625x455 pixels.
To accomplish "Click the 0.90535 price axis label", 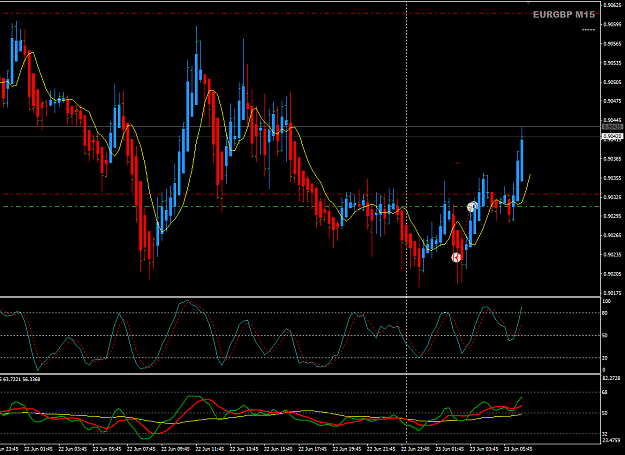I will [613, 63].
